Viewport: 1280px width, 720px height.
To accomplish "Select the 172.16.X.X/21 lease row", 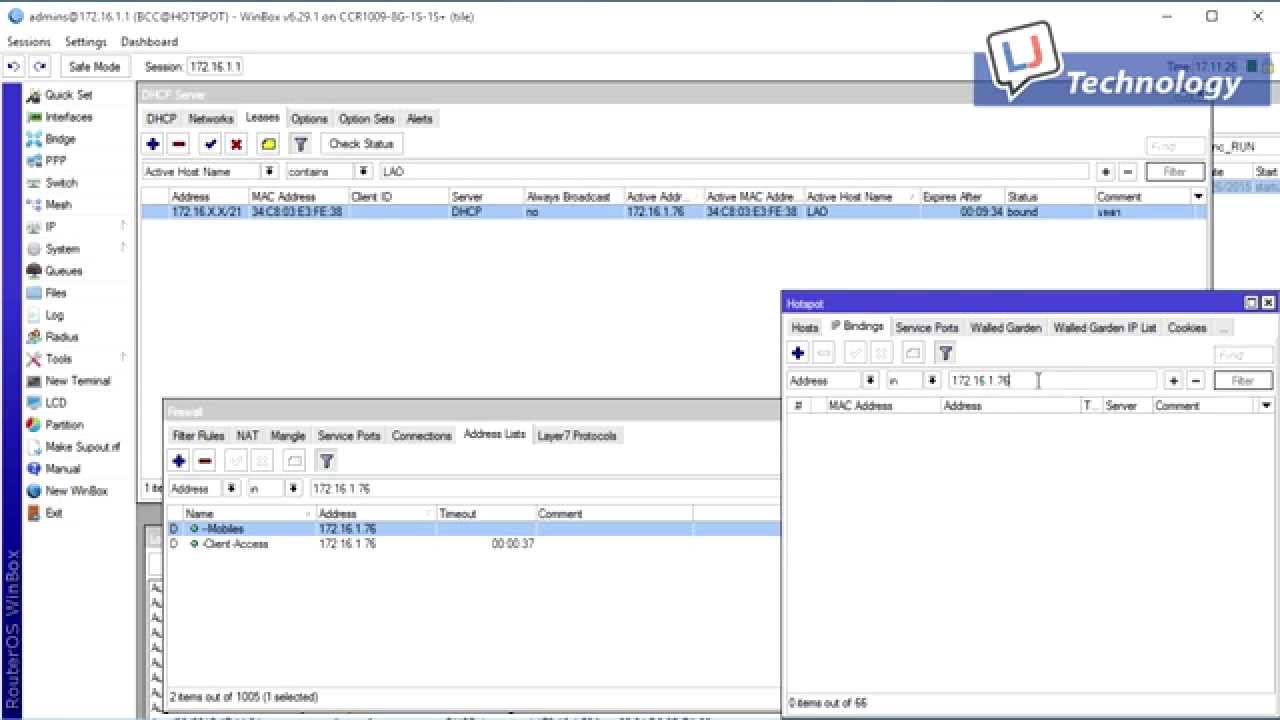I will 672,212.
